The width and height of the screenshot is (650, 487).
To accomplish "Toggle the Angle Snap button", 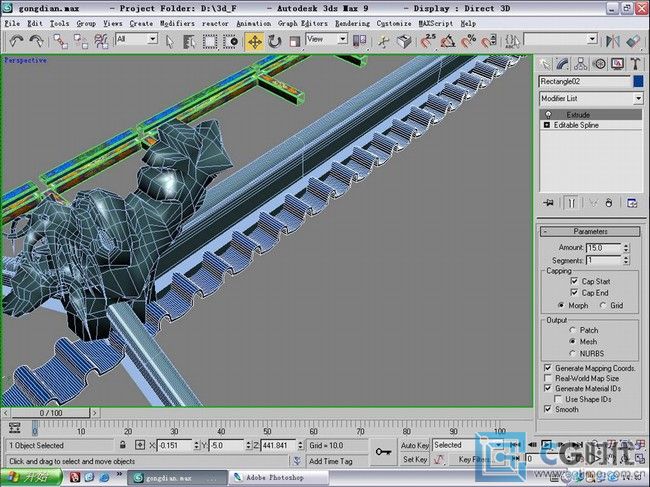I will point(448,41).
